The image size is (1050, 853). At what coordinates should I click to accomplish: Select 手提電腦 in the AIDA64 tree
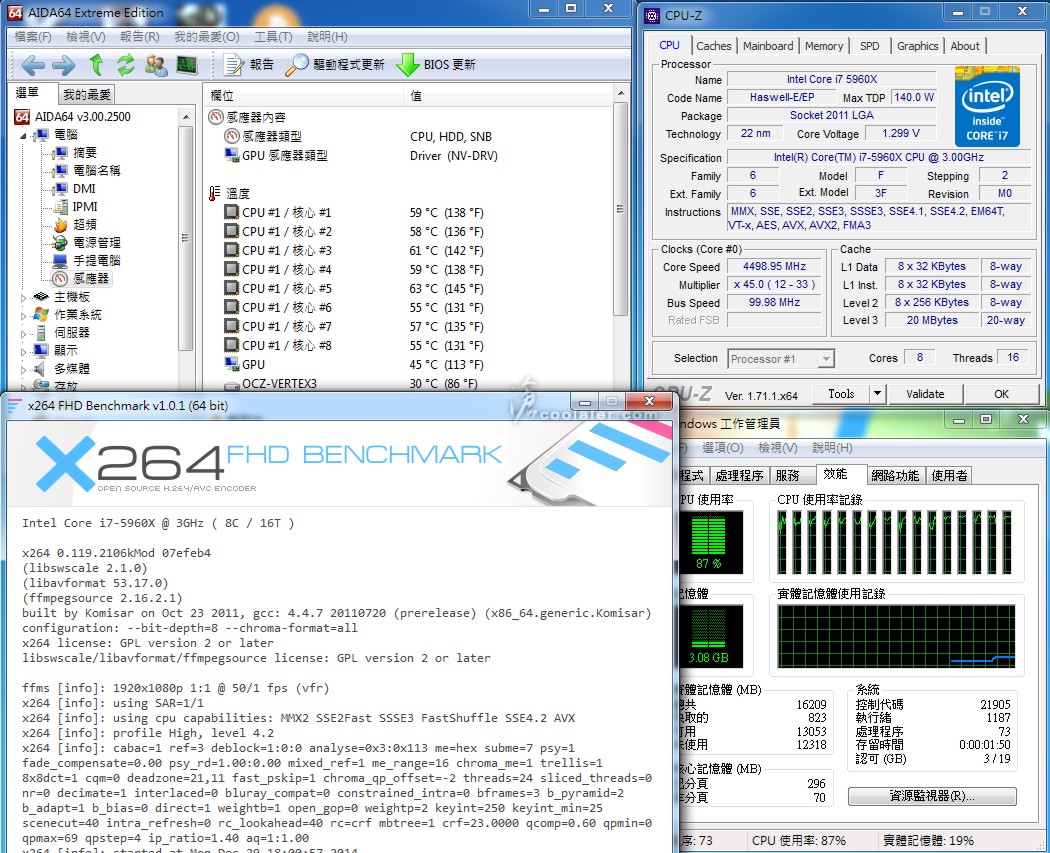[96, 260]
